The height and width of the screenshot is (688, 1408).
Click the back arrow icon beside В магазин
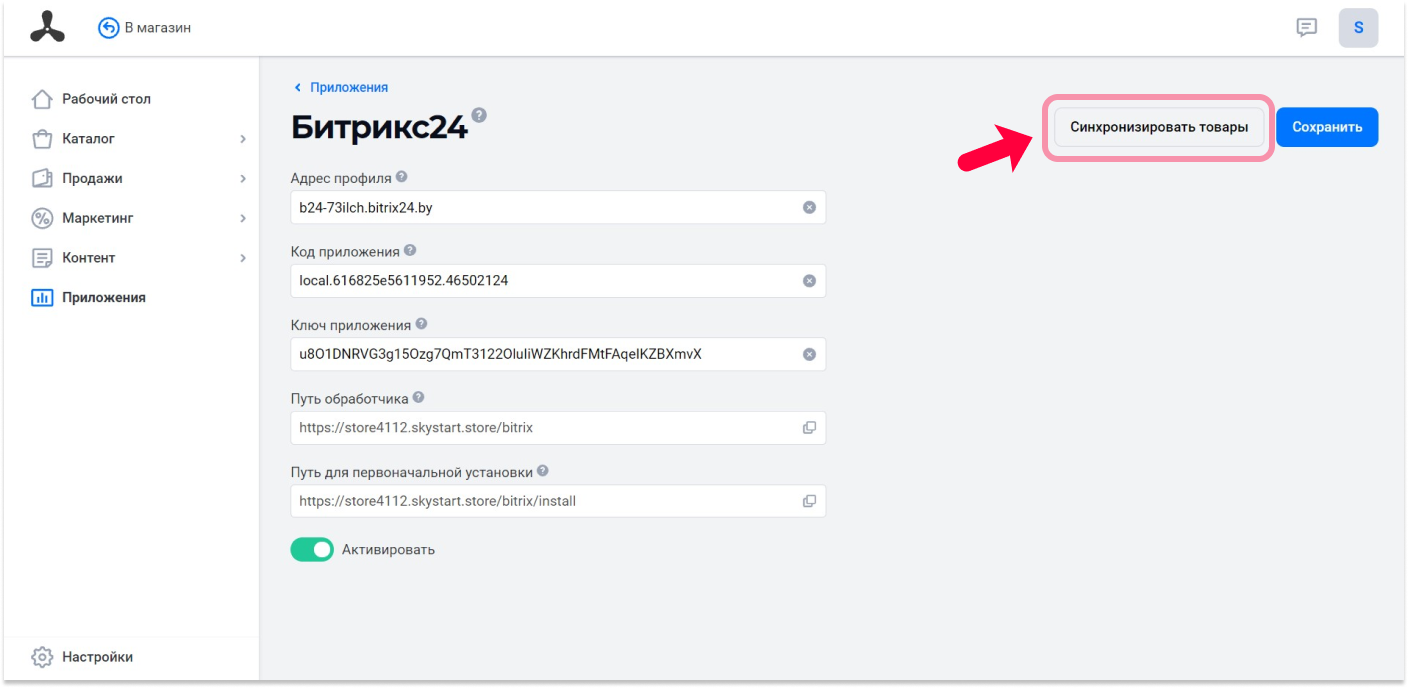[x=108, y=28]
